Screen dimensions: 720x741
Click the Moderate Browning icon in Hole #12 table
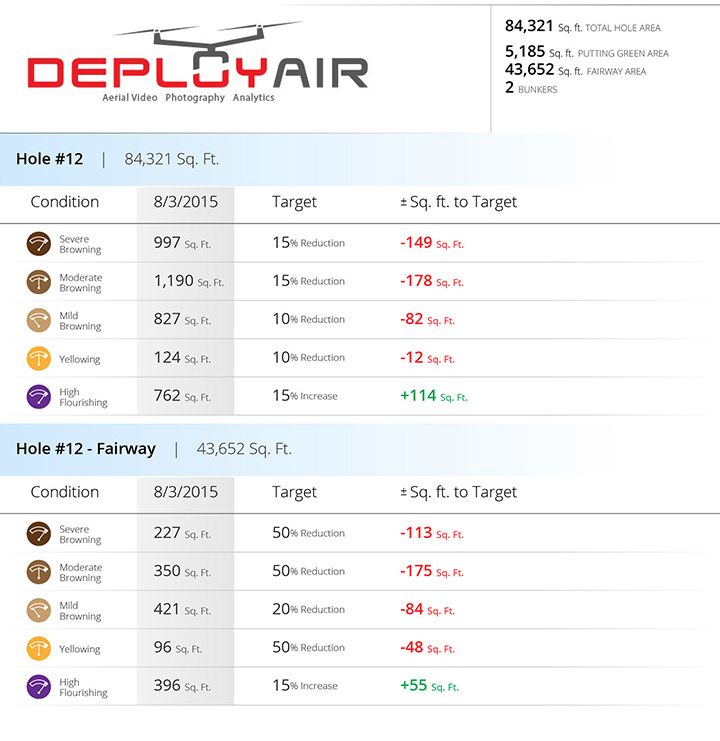coord(39,282)
